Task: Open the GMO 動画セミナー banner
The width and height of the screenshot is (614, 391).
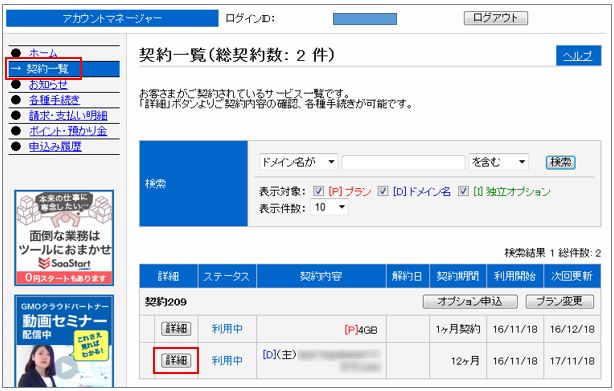Action: tap(64, 341)
